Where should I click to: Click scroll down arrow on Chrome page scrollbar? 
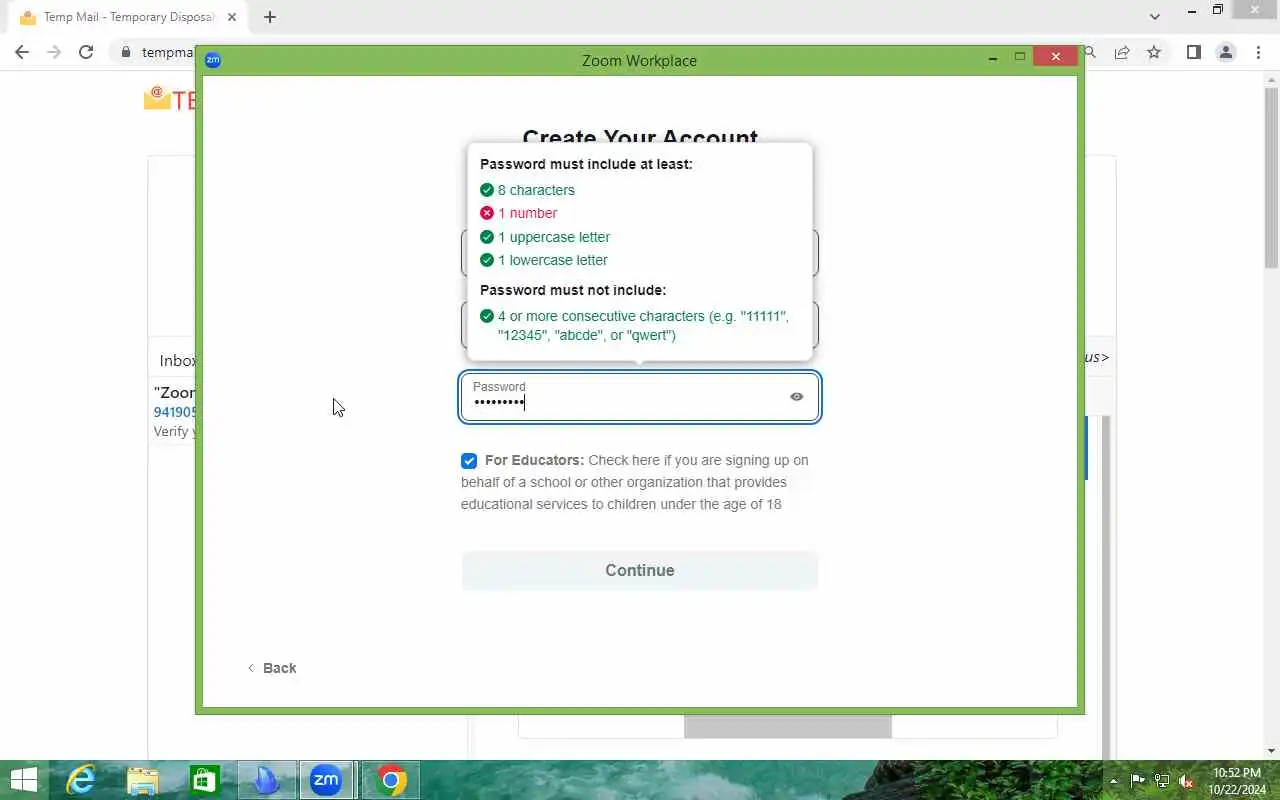coord(1272,751)
